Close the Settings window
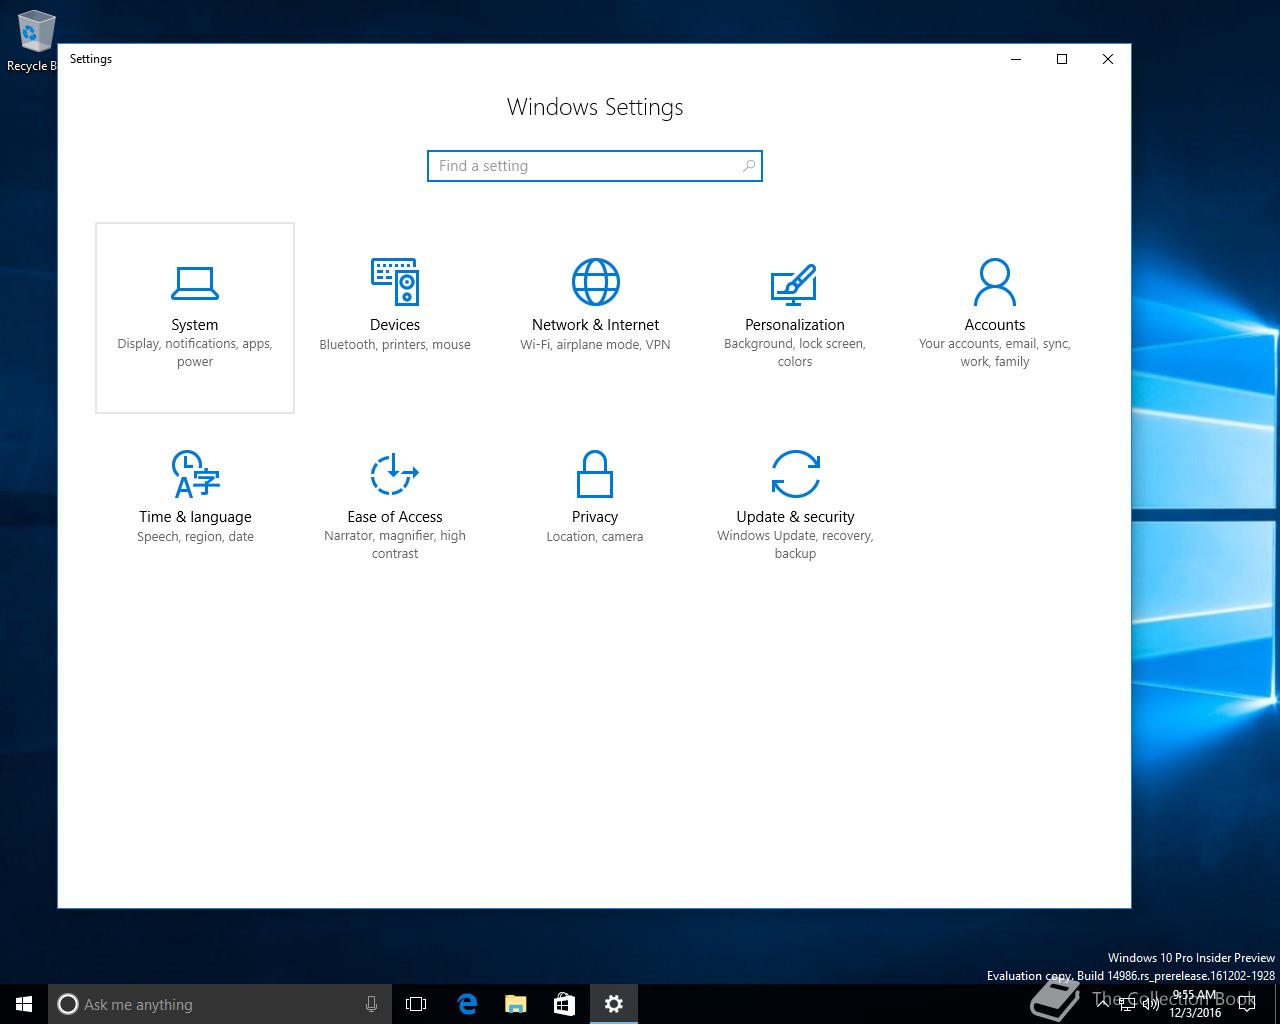 tap(1108, 59)
